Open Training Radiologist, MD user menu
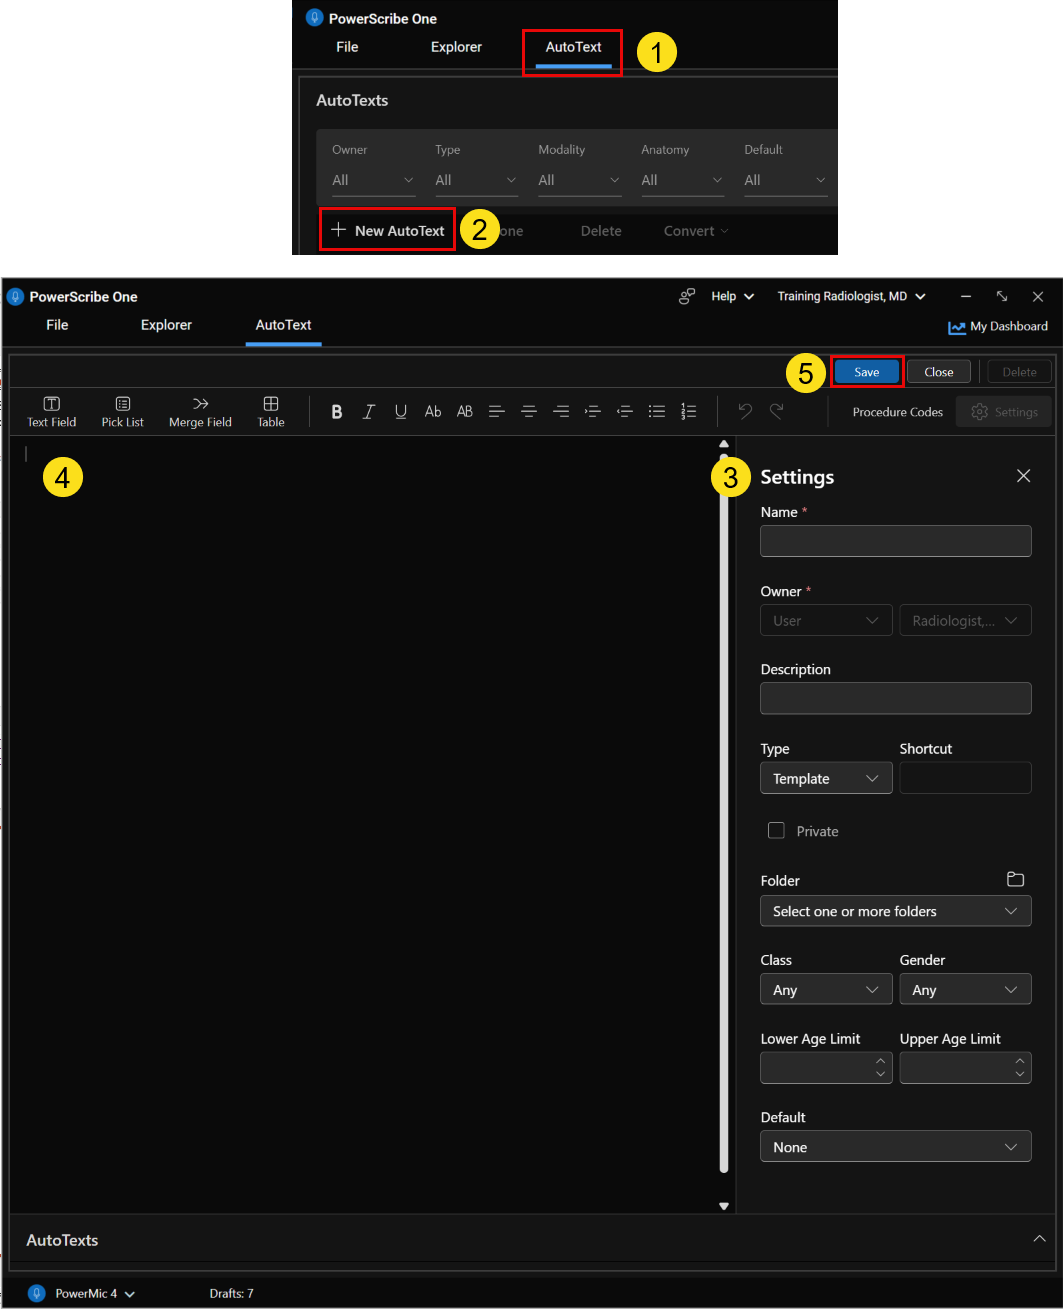Screen dimensions: 1063x1309 (x=851, y=296)
